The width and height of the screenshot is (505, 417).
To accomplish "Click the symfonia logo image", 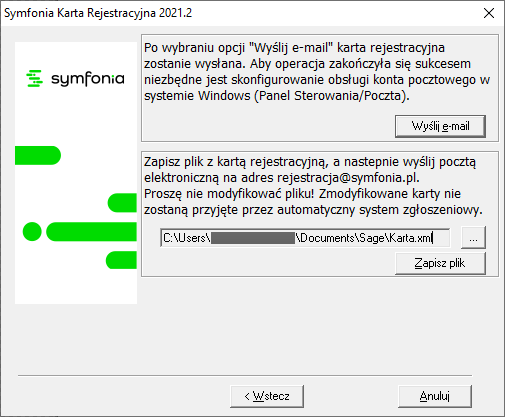I will 76,78.
